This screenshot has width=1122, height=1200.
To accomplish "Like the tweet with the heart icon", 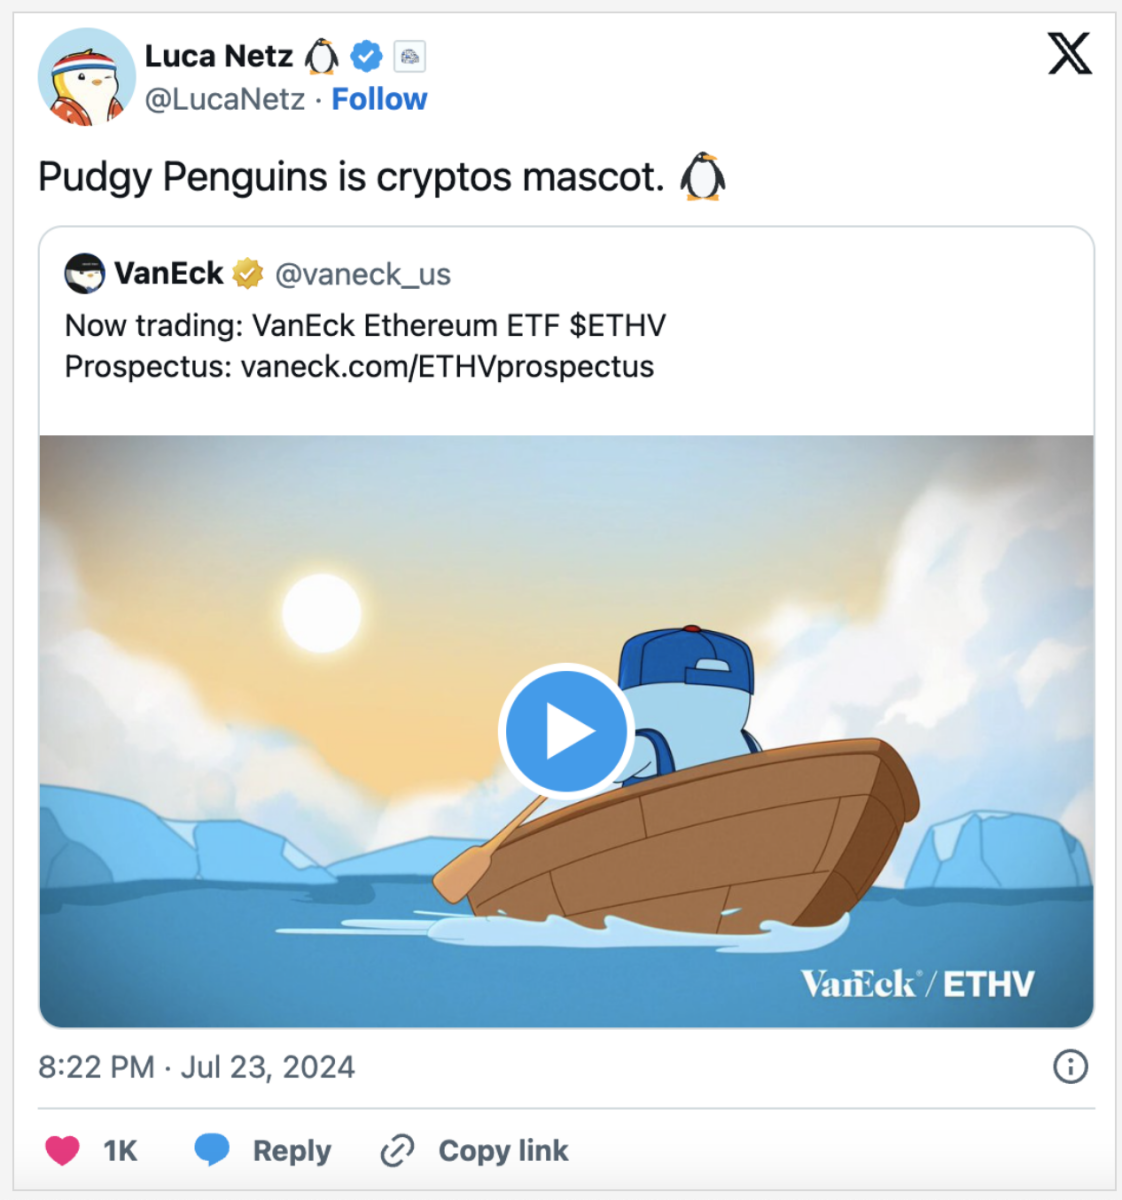I will coord(62,1151).
